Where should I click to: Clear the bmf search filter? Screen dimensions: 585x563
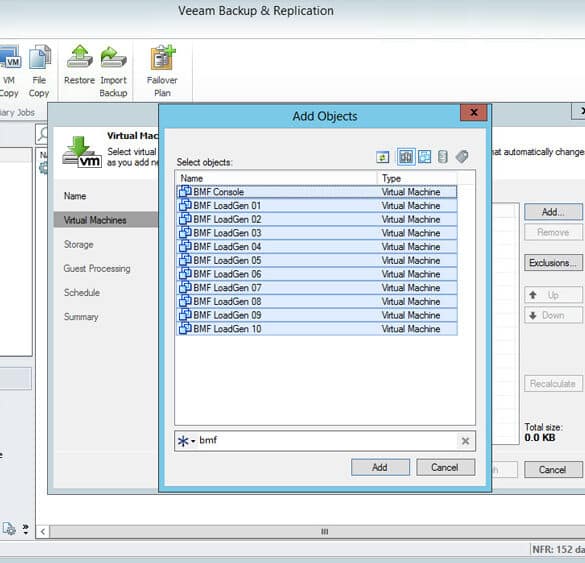tap(465, 441)
